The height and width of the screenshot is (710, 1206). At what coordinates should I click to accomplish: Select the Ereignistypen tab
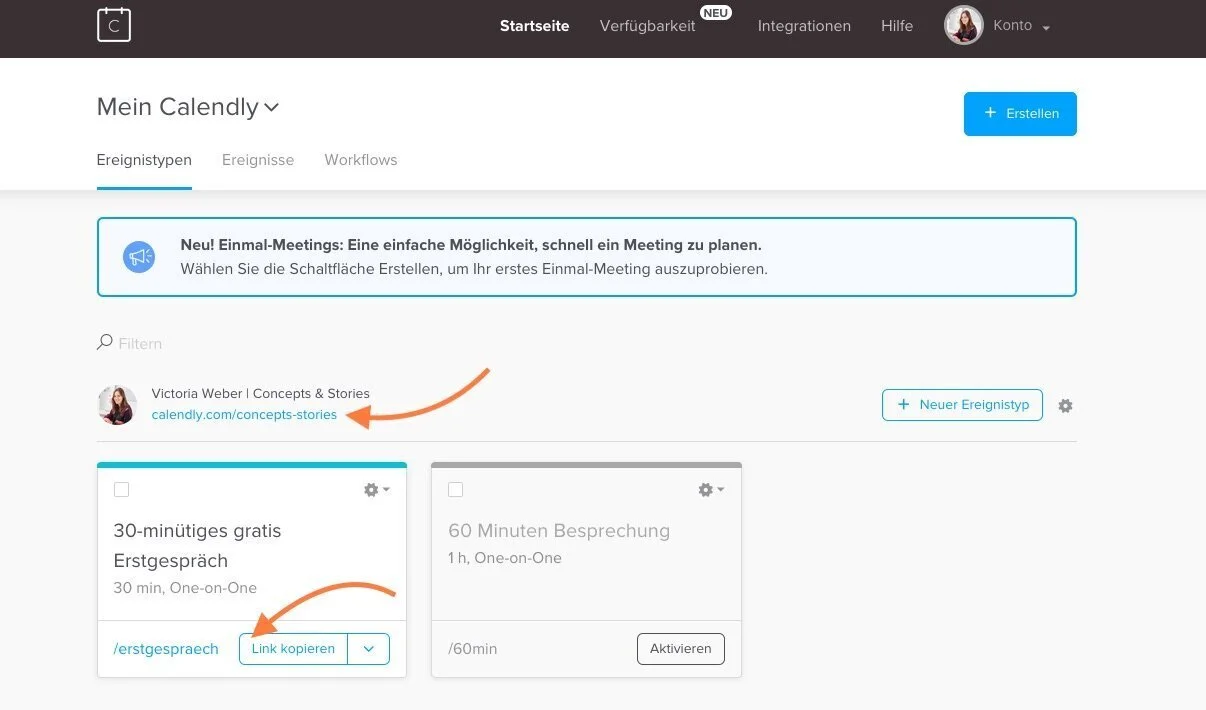coord(144,160)
